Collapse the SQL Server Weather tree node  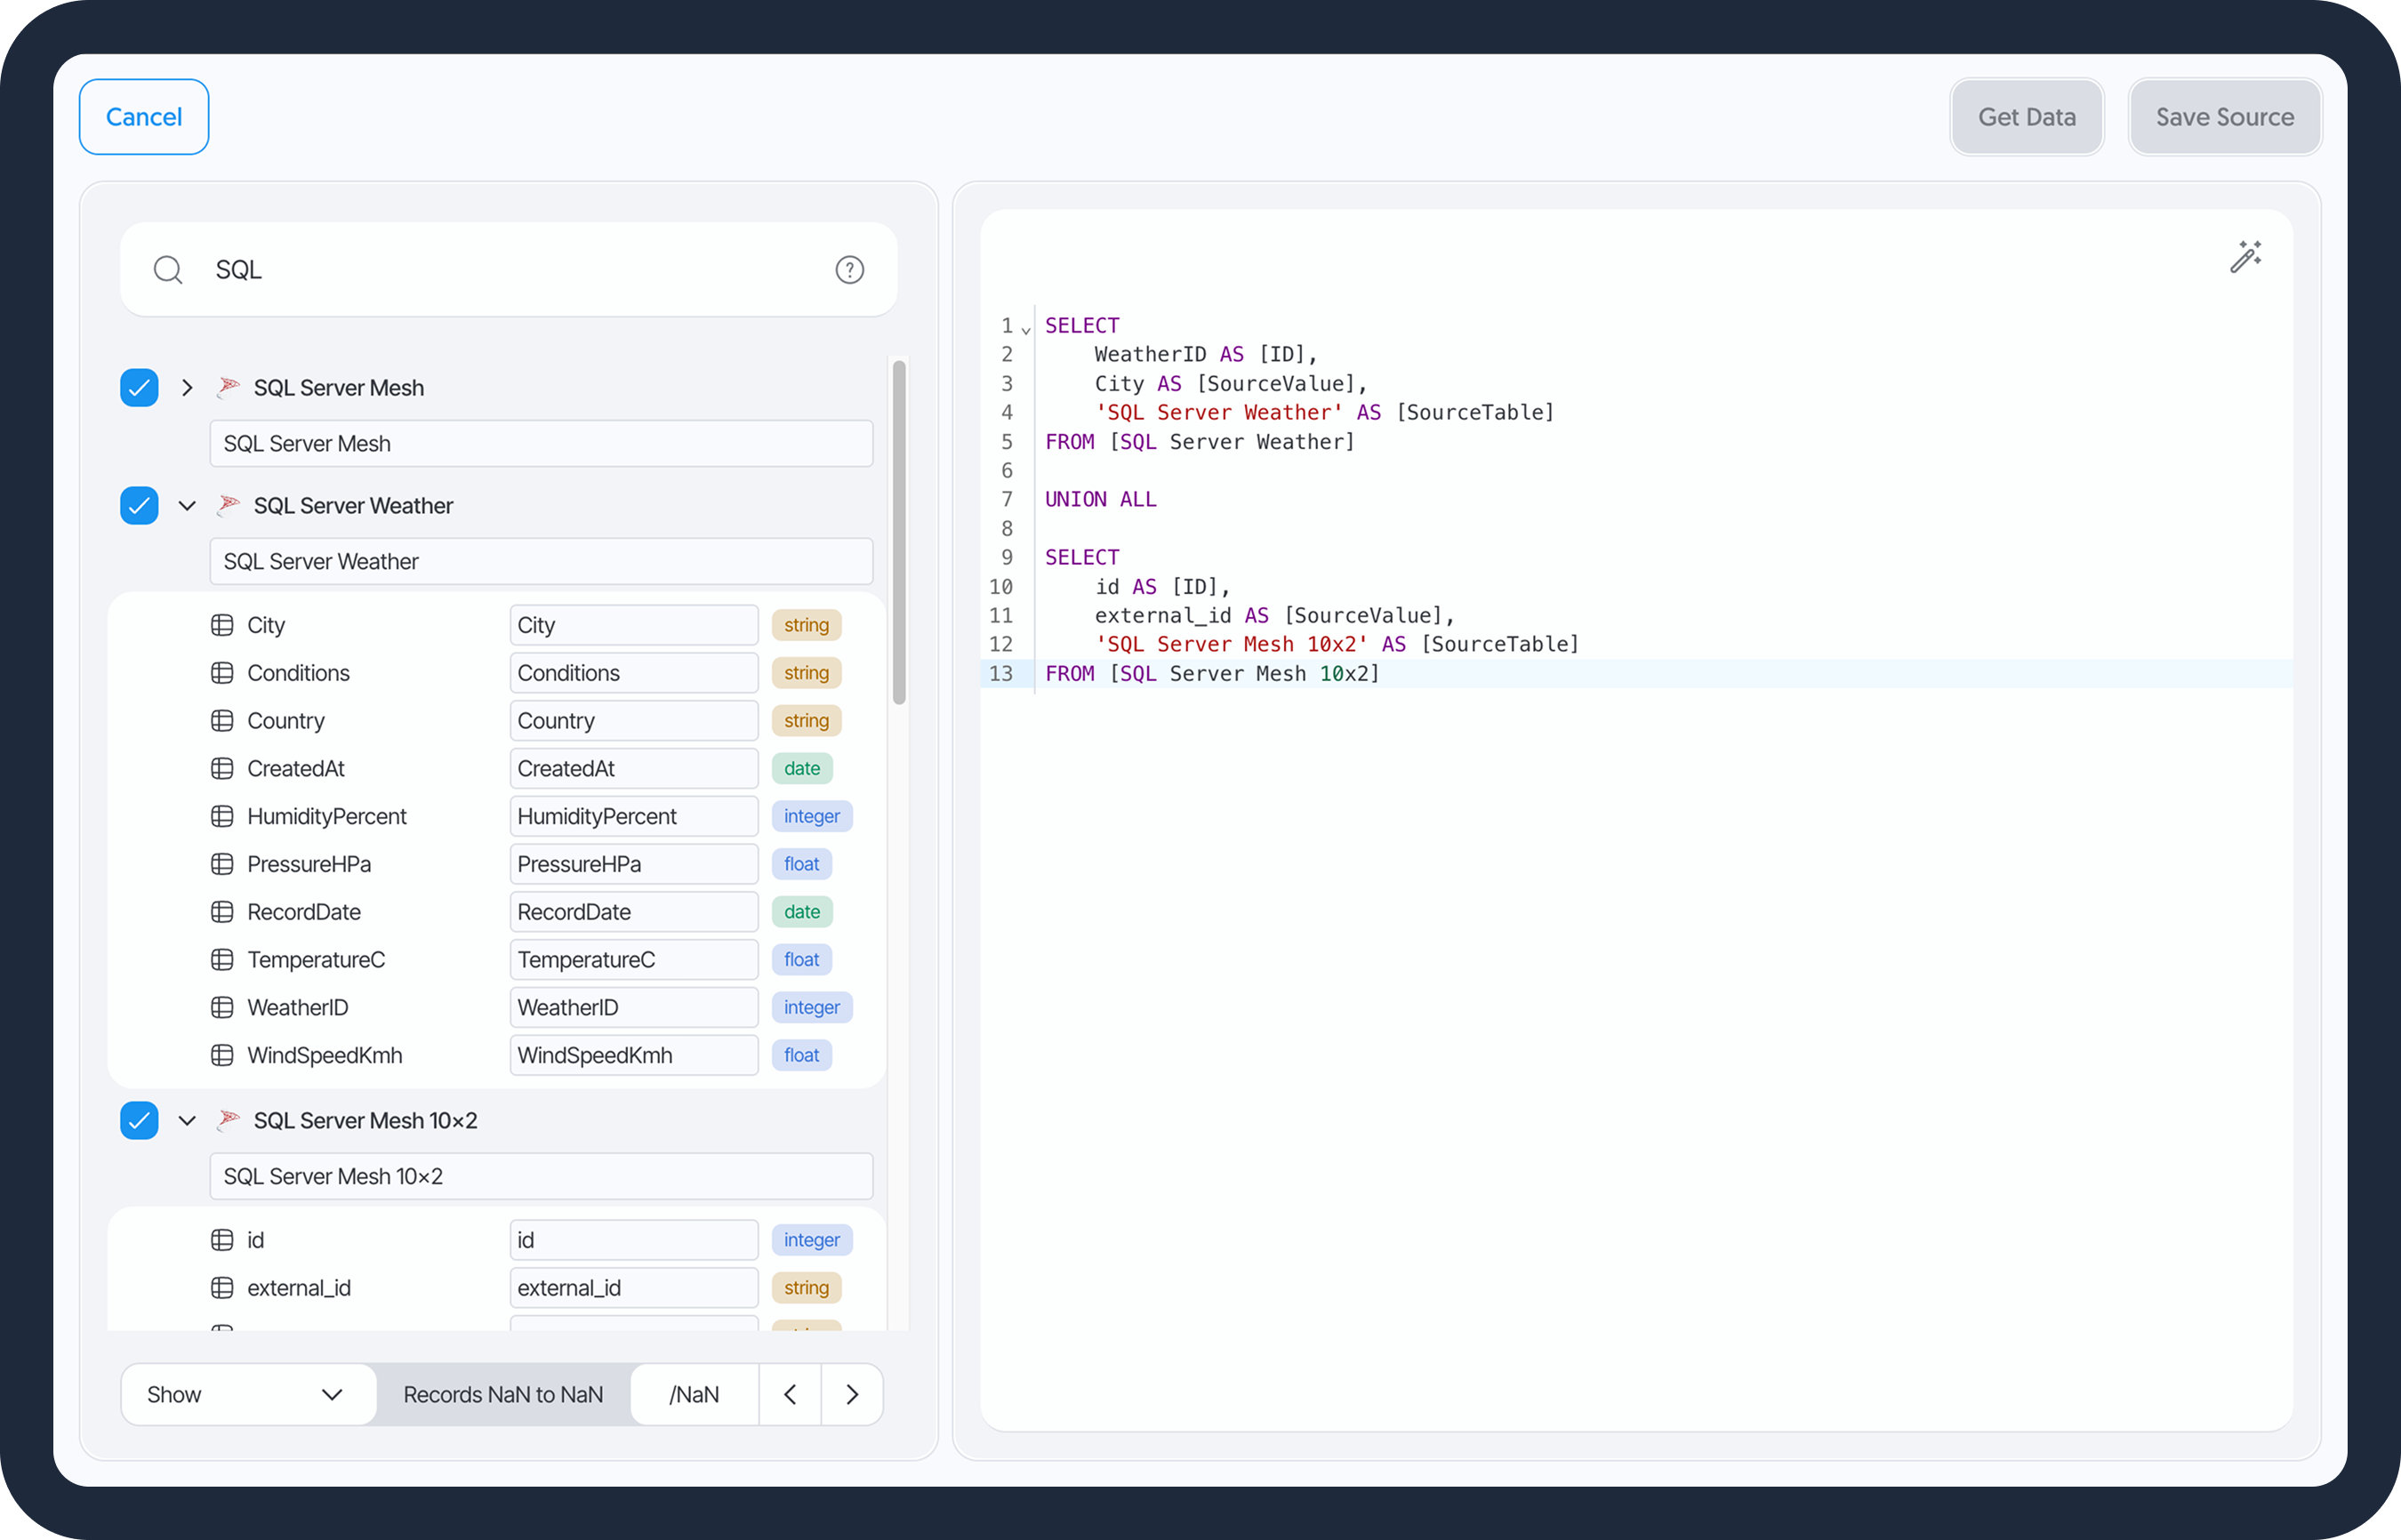[x=187, y=505]
